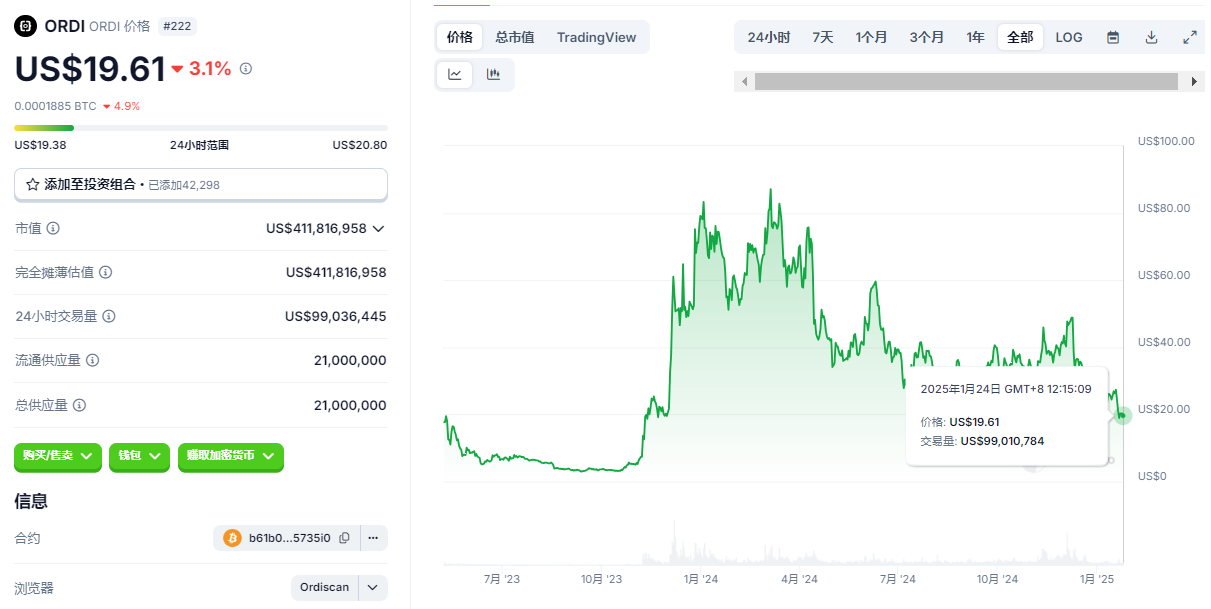Expand the chart to fullscreen
This screenshot has height=609, width=1211.
pyautogui.click(x=1190, y=37)
